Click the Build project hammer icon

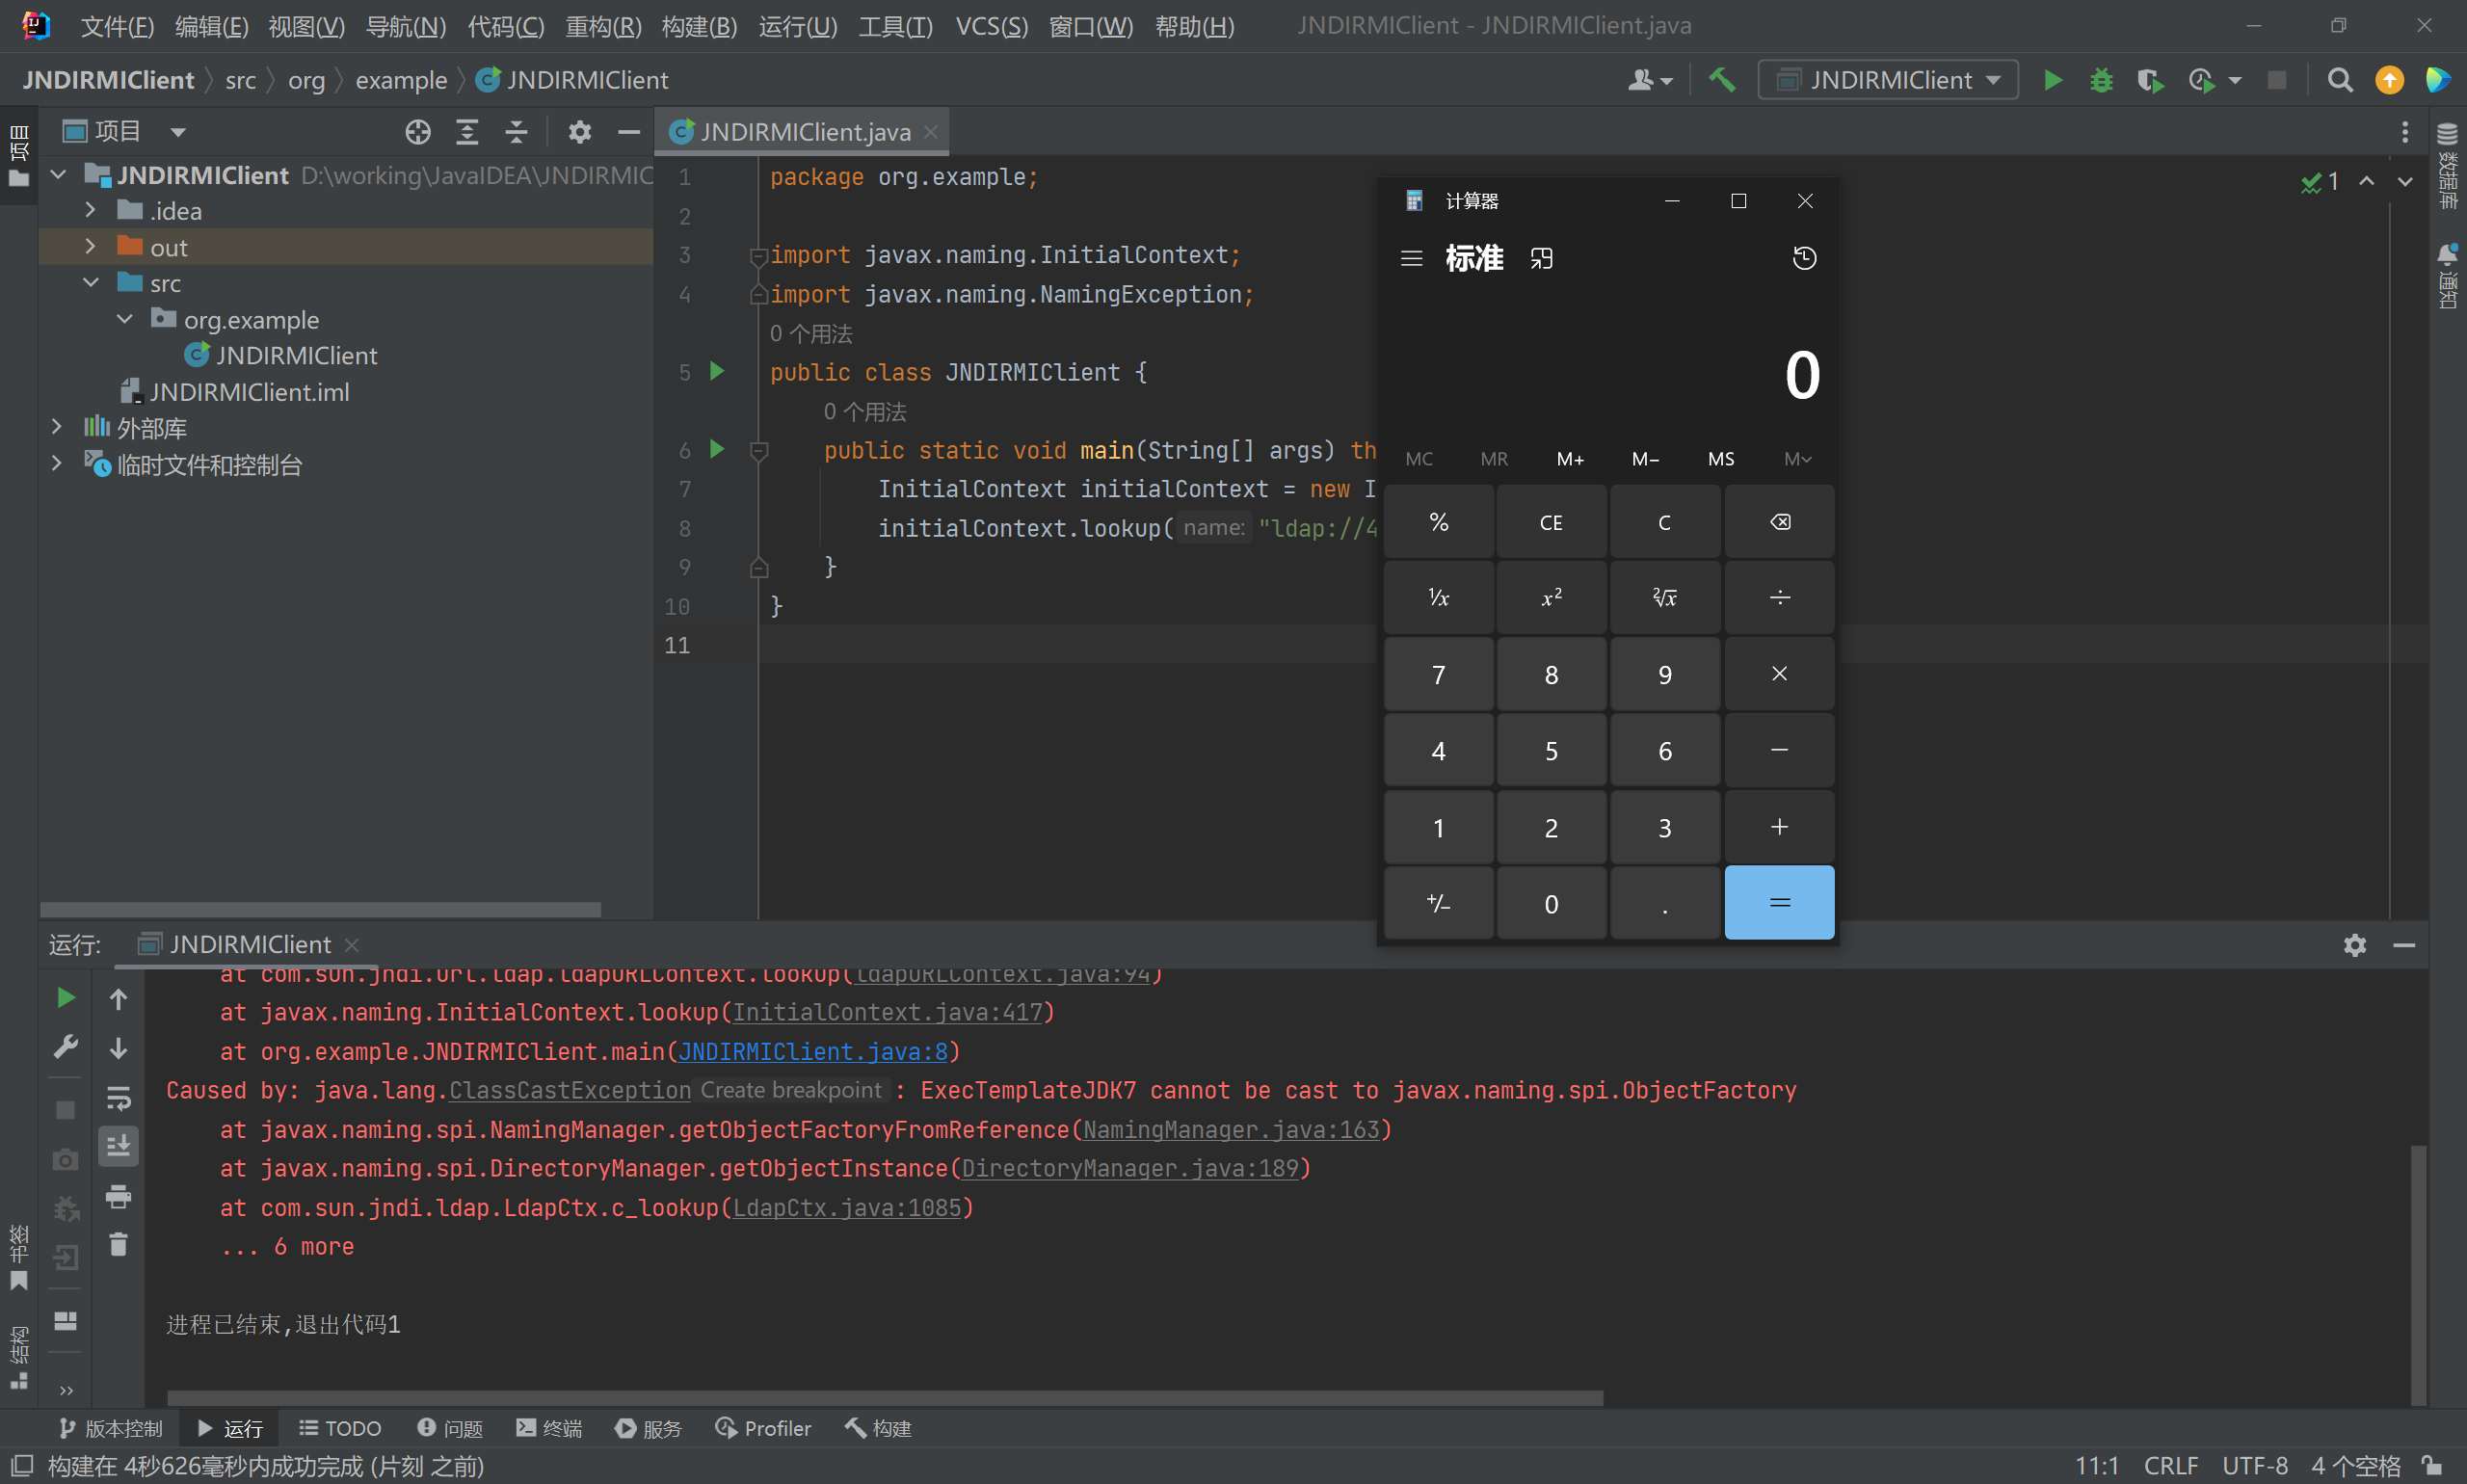click(x=1721, y=80)
